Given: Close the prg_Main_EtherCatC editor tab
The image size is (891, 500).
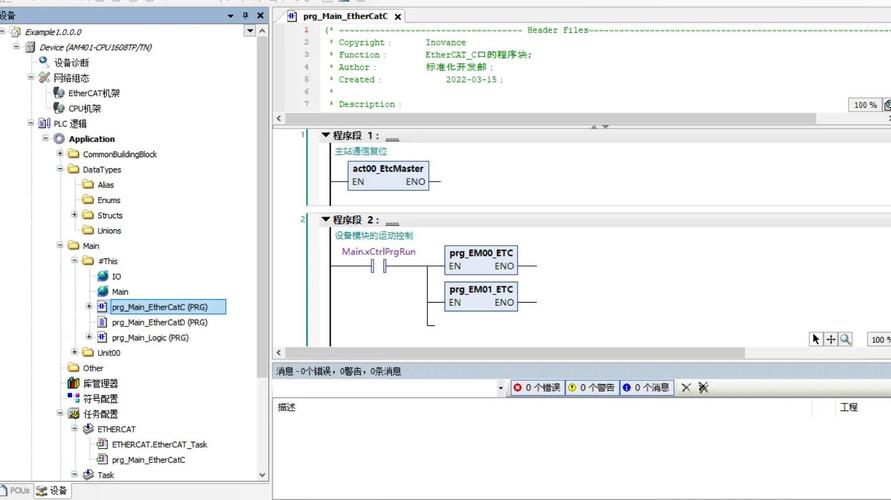Looking at the screenshot, I should (x=397, y=17).
